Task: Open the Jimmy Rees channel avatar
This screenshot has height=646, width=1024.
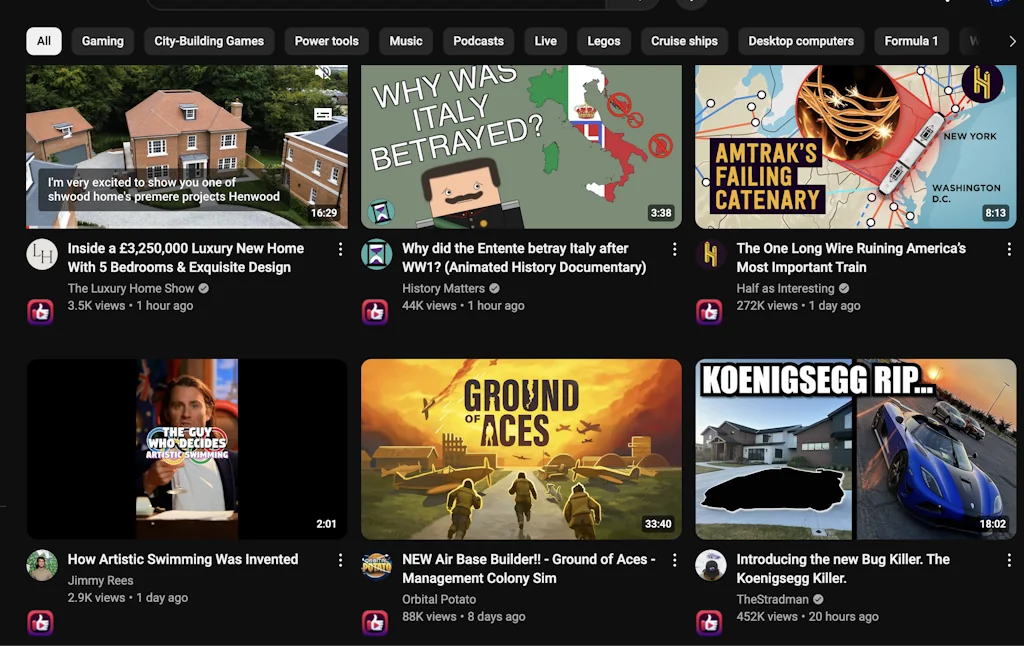Action: 42,566
